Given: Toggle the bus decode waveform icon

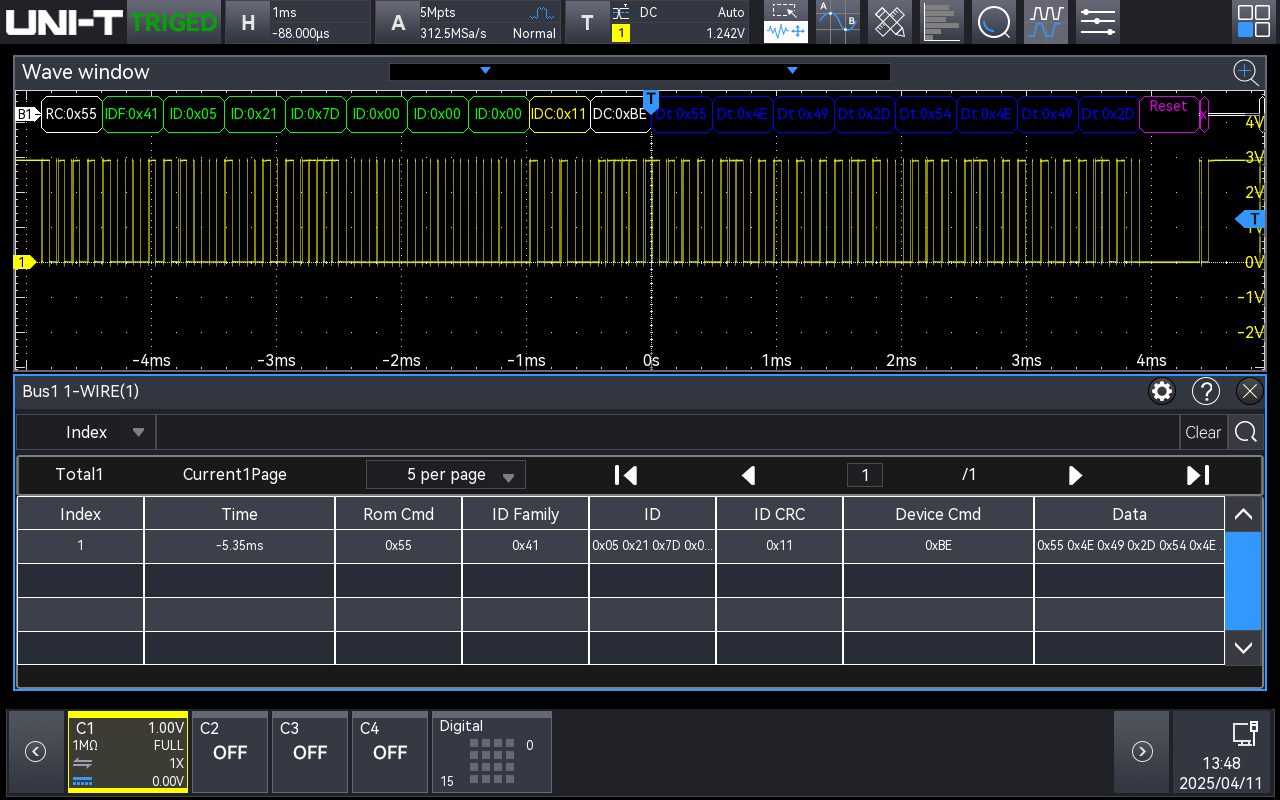Looking at the screenshot, I should tap(1045, 22).
